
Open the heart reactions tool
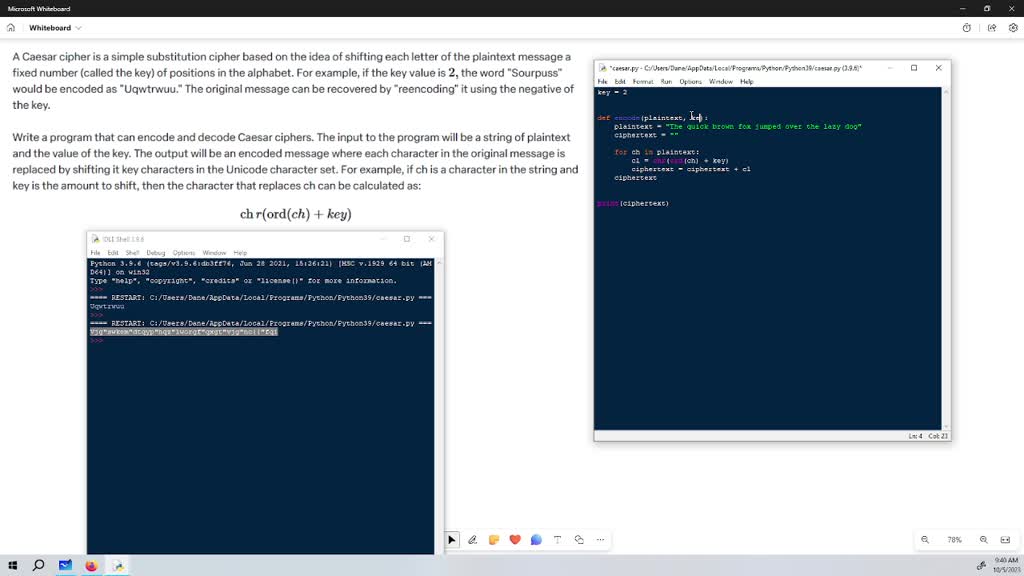click(x=515, y=540)
